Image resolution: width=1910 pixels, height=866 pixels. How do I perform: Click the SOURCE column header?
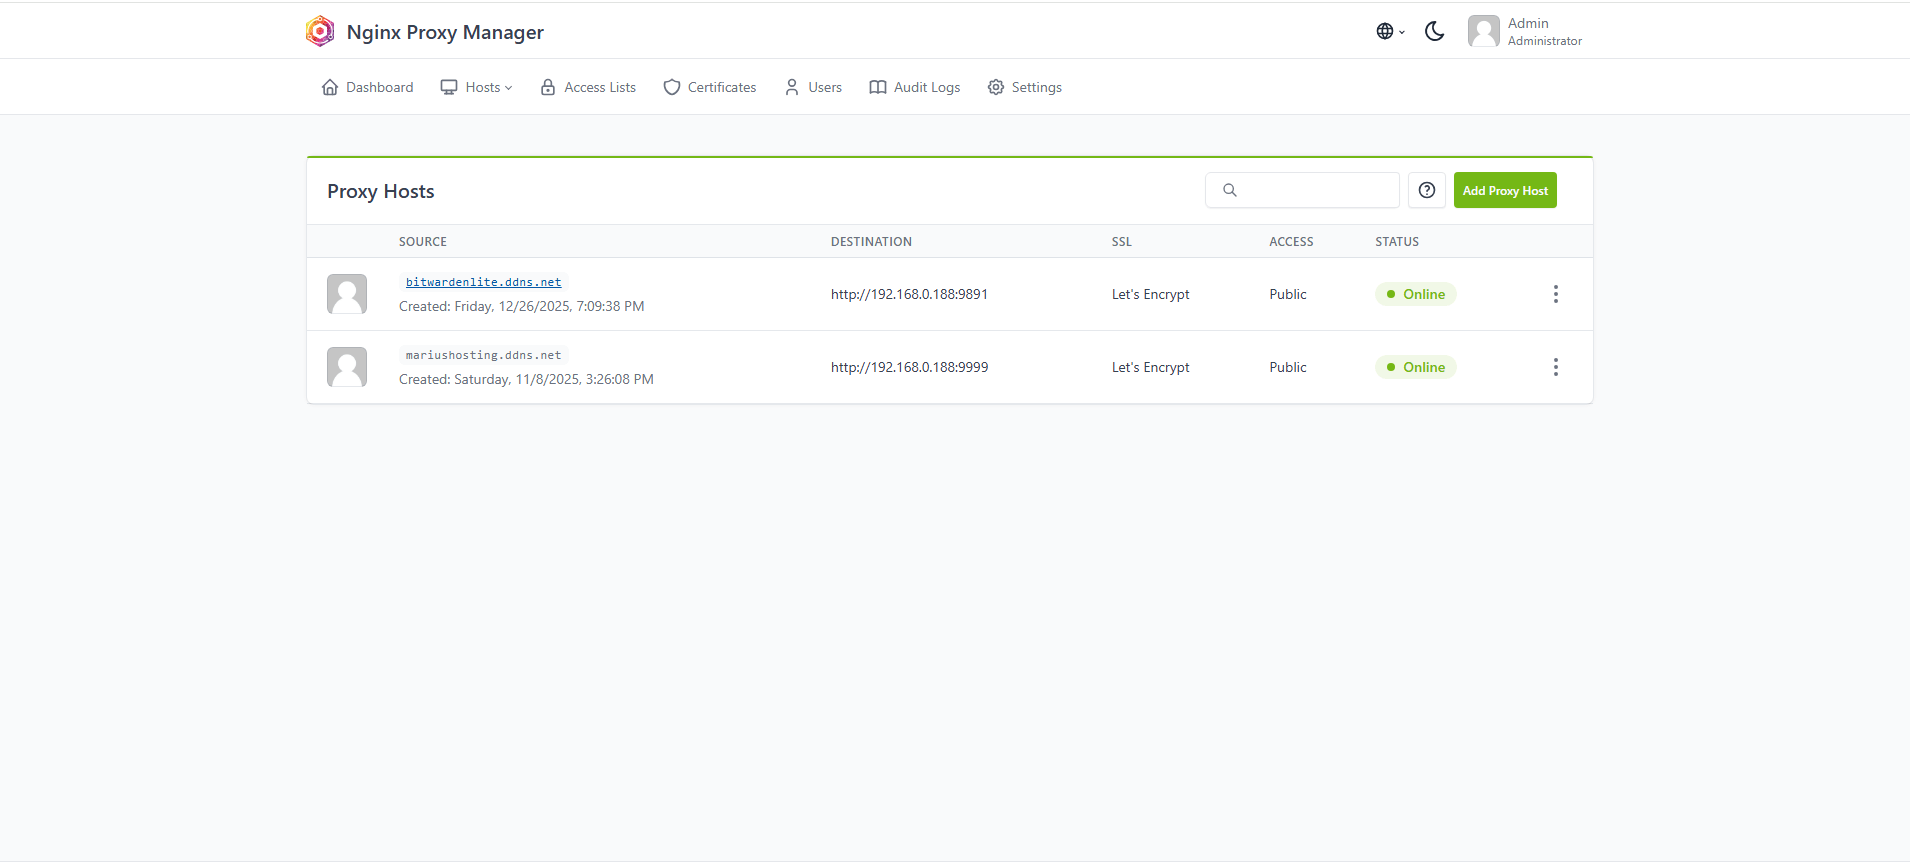coord(423,241)
